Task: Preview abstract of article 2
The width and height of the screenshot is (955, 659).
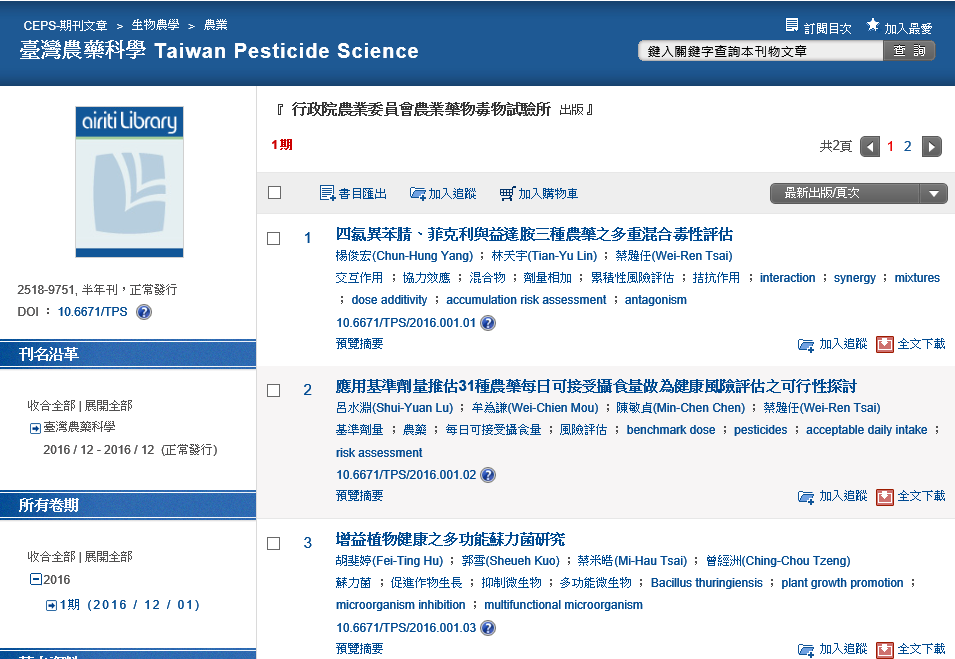Action: coord(359,496)
